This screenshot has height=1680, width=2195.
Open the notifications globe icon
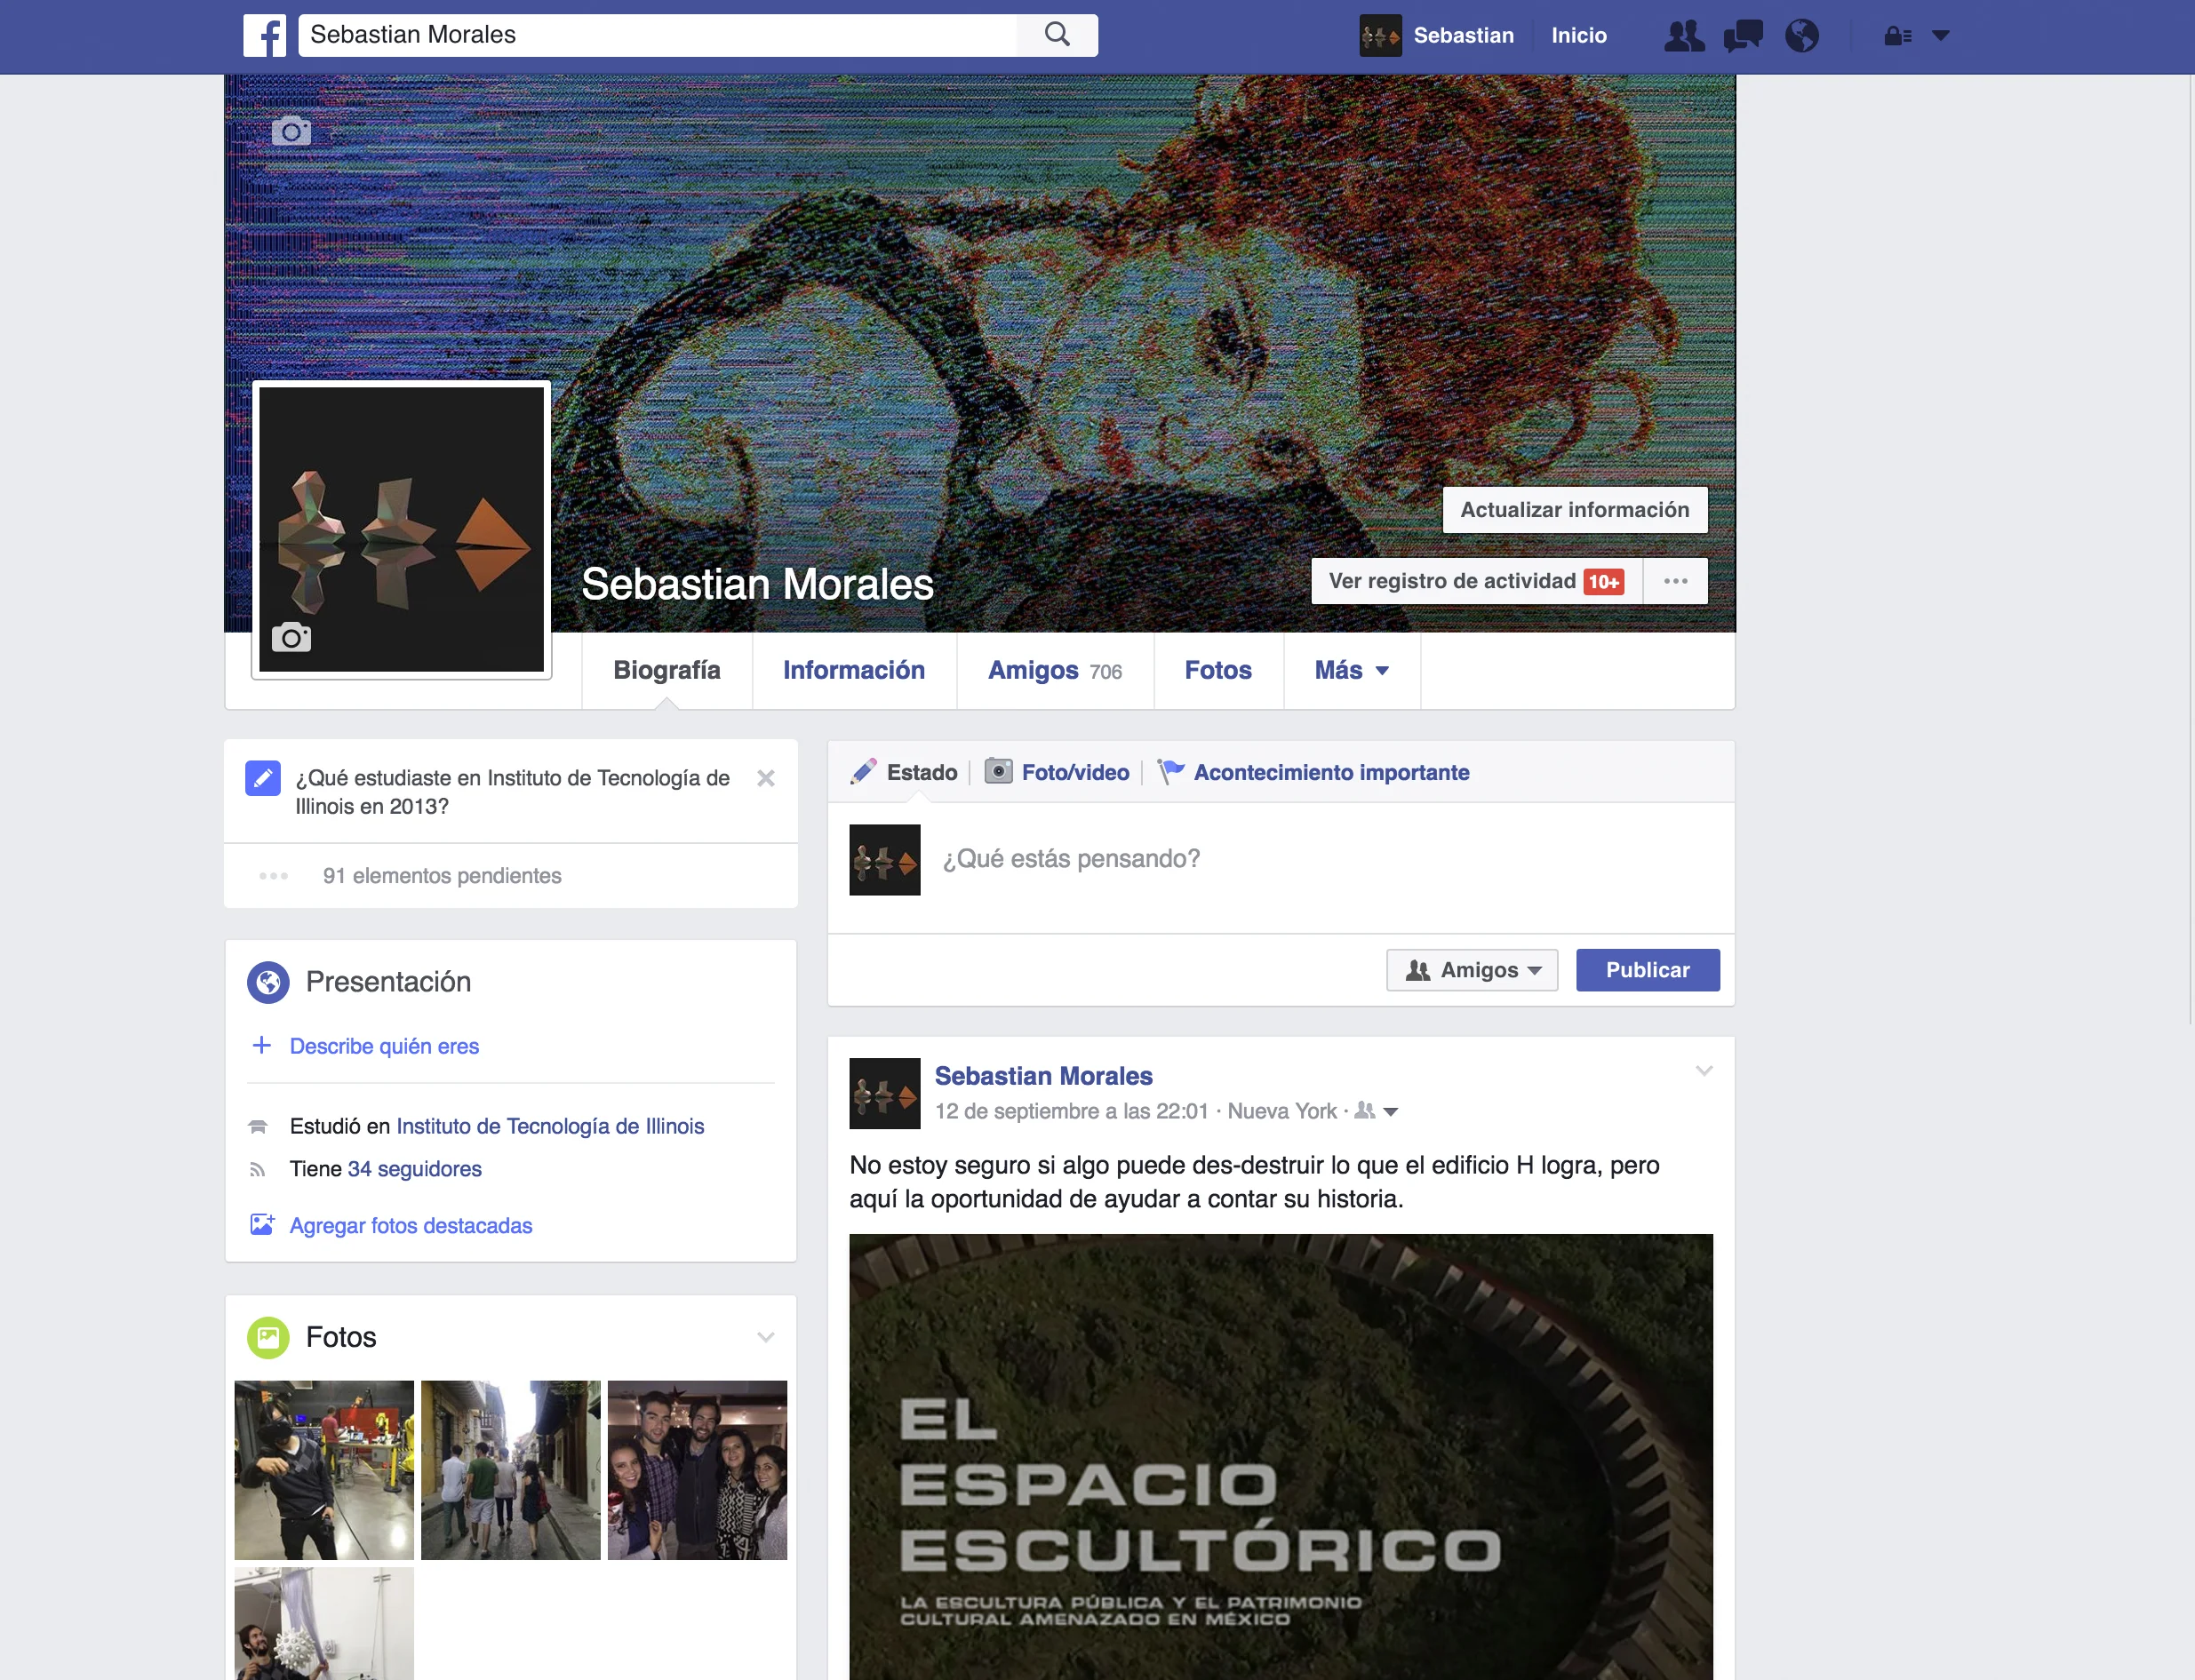1802,36
